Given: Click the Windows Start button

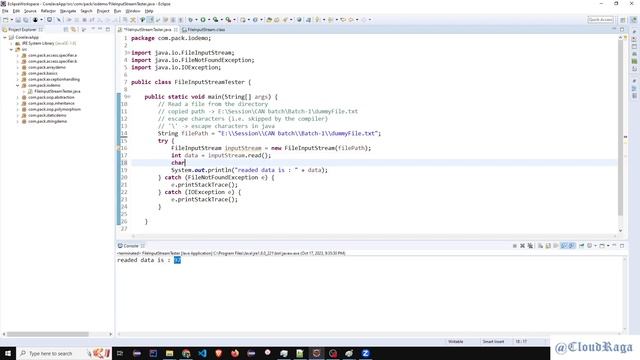Looking at the screenshot, I should pyautogui.click(x=8, y=353).
